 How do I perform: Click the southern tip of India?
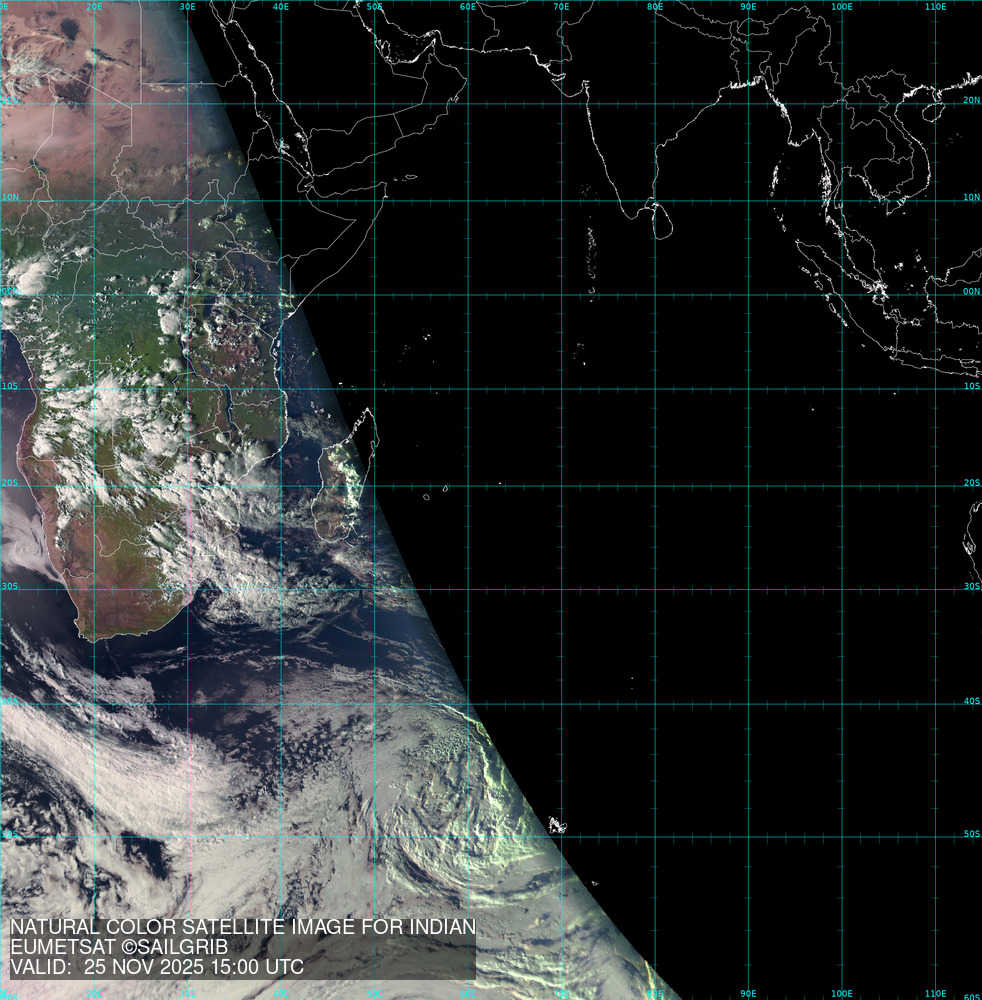(627, 212)
